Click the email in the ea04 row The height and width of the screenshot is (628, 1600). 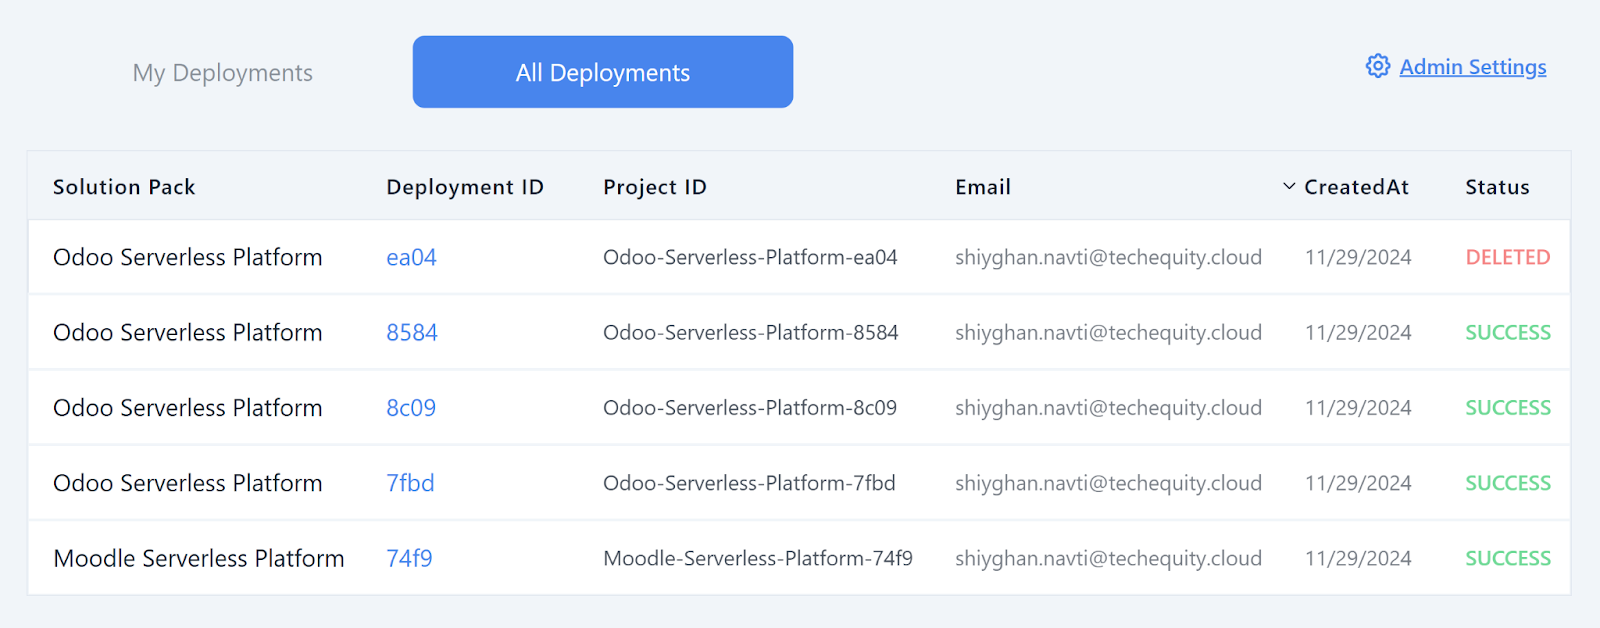(1108, 257)
